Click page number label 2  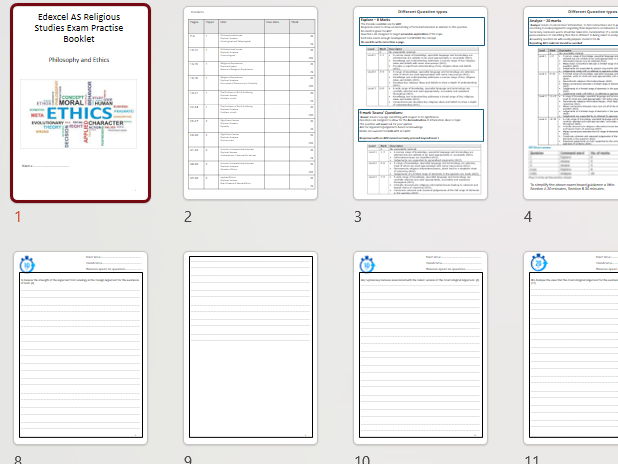188,216
